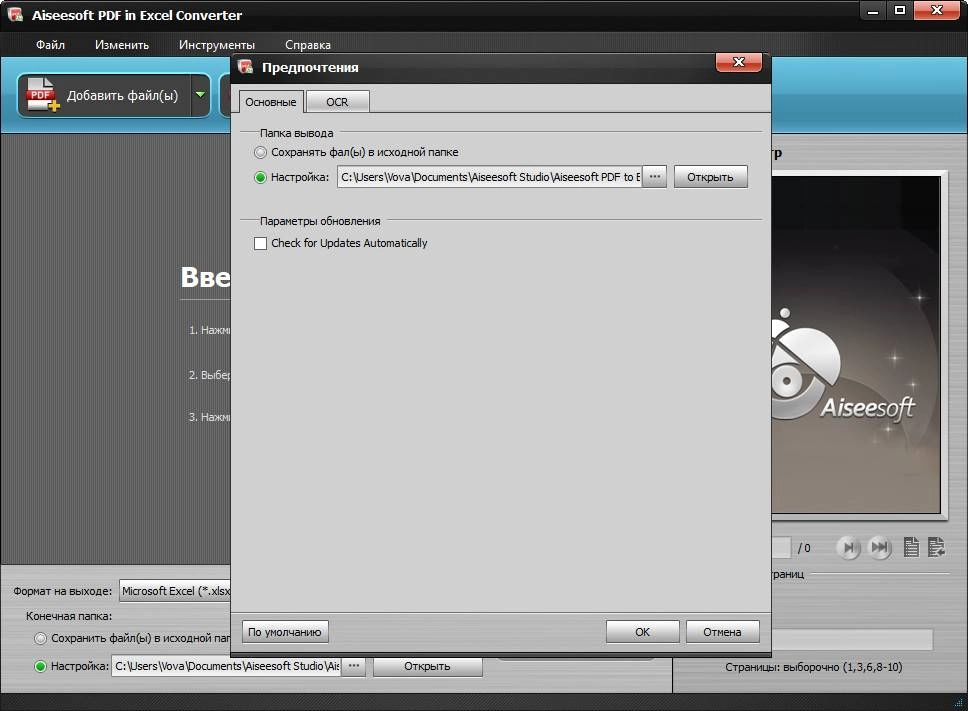Confirm preferences with OK button

642,632
